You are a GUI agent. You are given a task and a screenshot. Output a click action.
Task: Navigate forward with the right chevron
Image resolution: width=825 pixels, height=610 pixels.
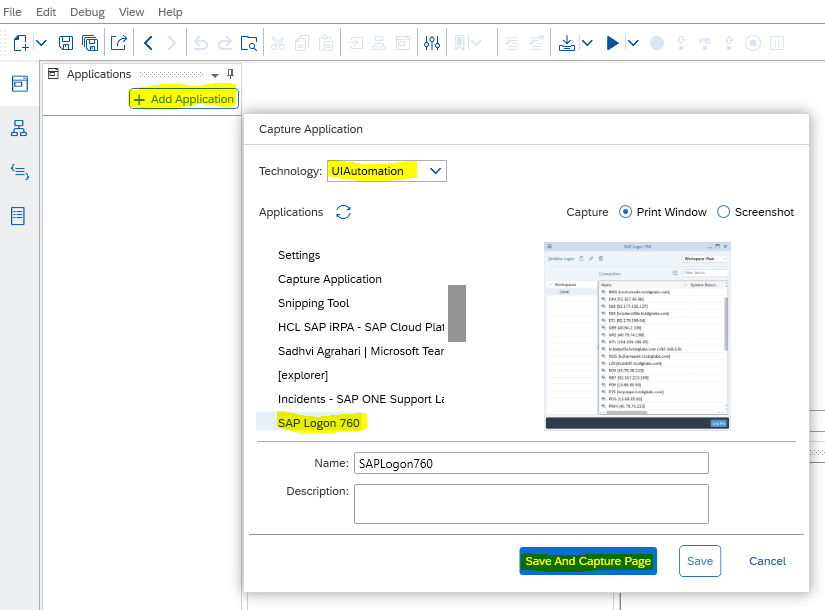pyautogui.click(x=172, y=43)
